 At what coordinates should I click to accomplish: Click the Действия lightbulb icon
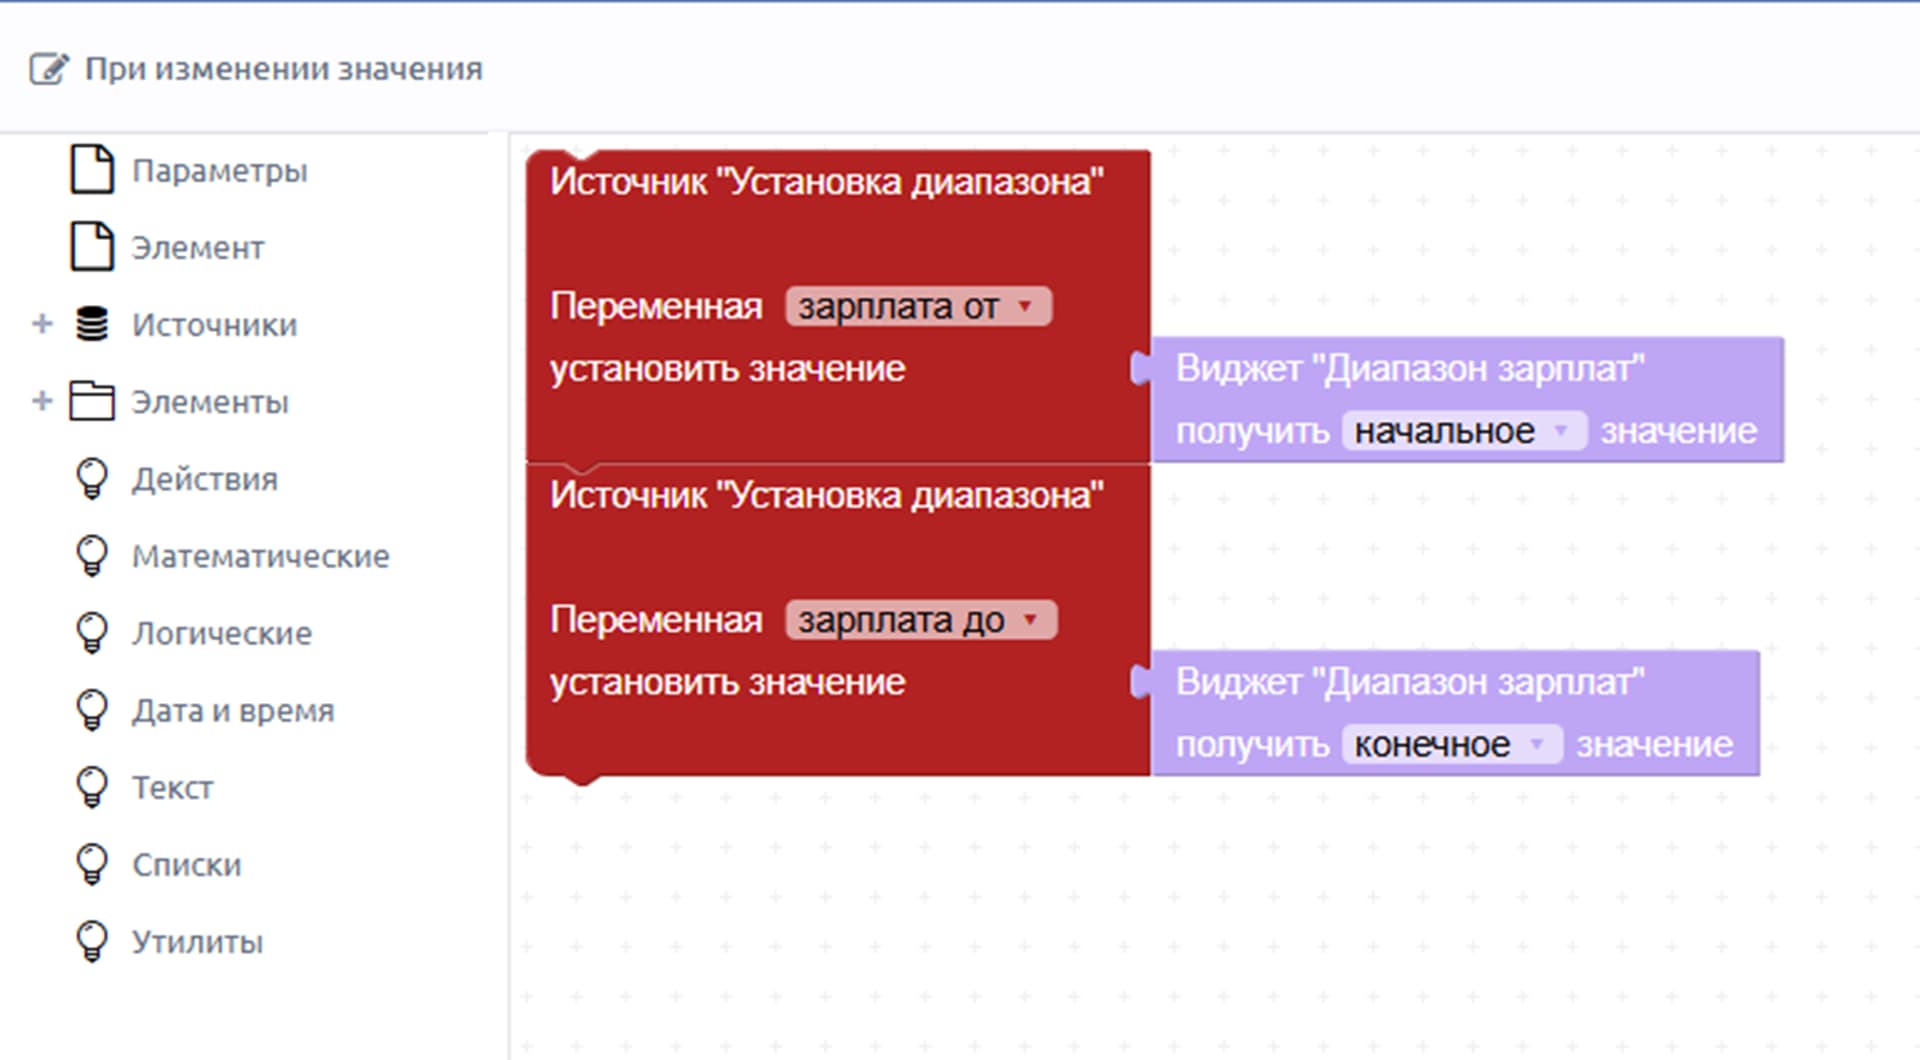[92, 479]
